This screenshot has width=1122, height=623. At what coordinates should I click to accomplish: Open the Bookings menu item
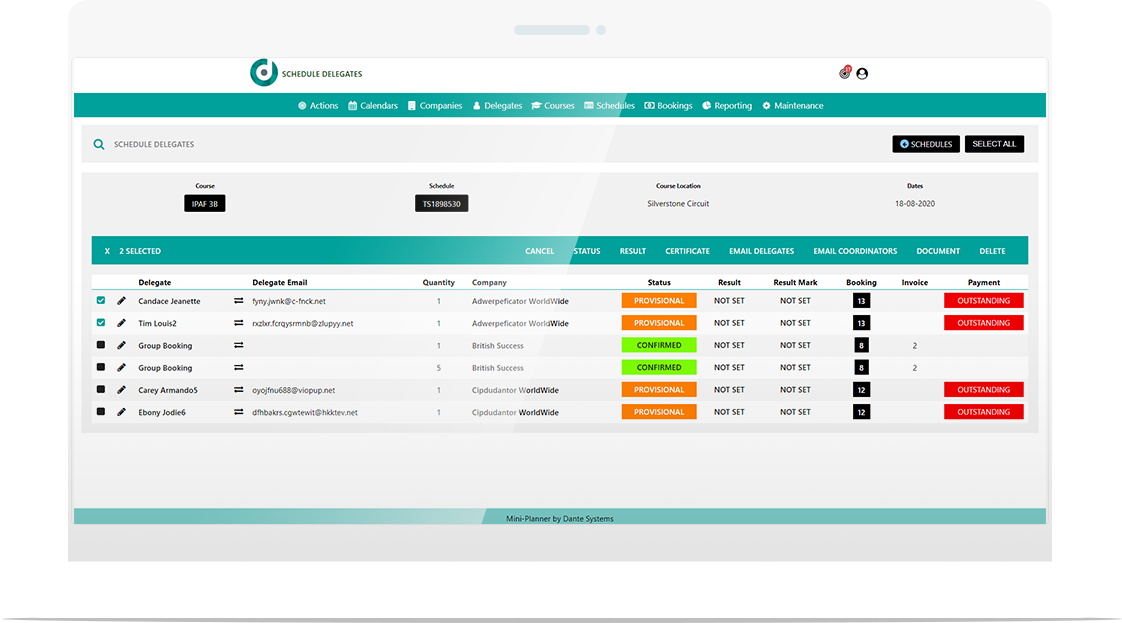coord(668,105)
